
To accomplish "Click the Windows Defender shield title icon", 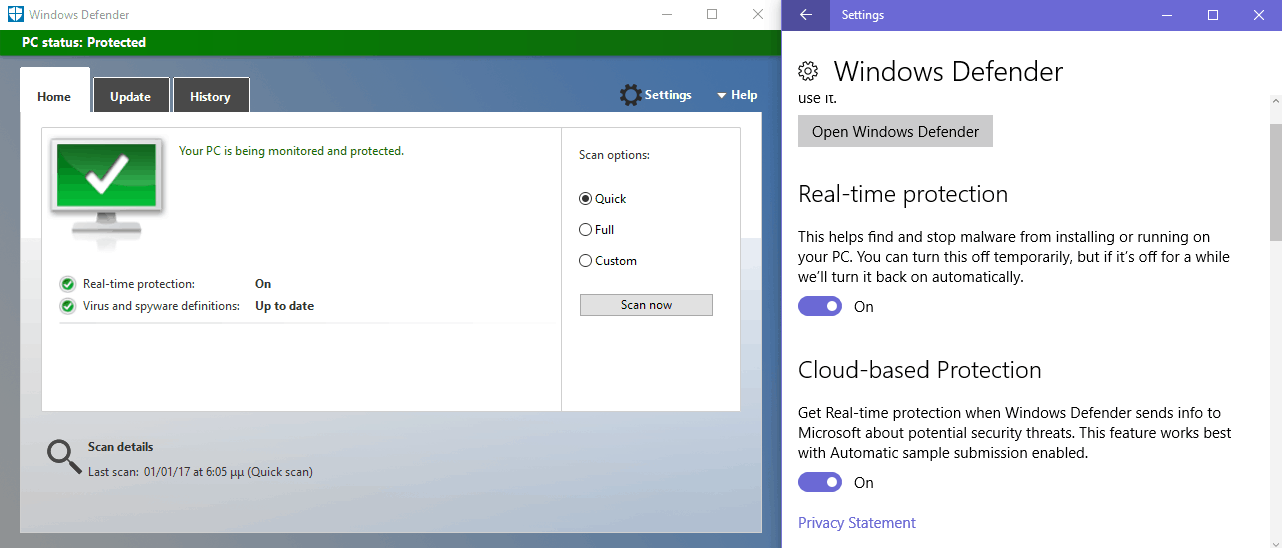I will click(15, 15).
